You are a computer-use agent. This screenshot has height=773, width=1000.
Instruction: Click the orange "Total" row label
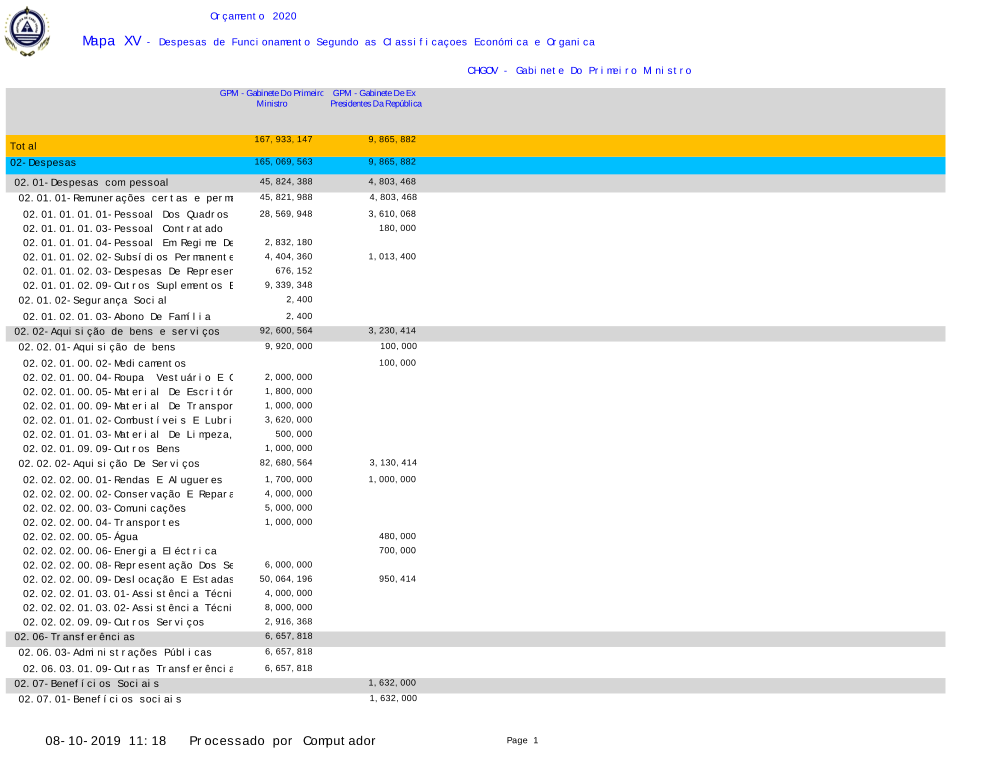pos(24,147)
